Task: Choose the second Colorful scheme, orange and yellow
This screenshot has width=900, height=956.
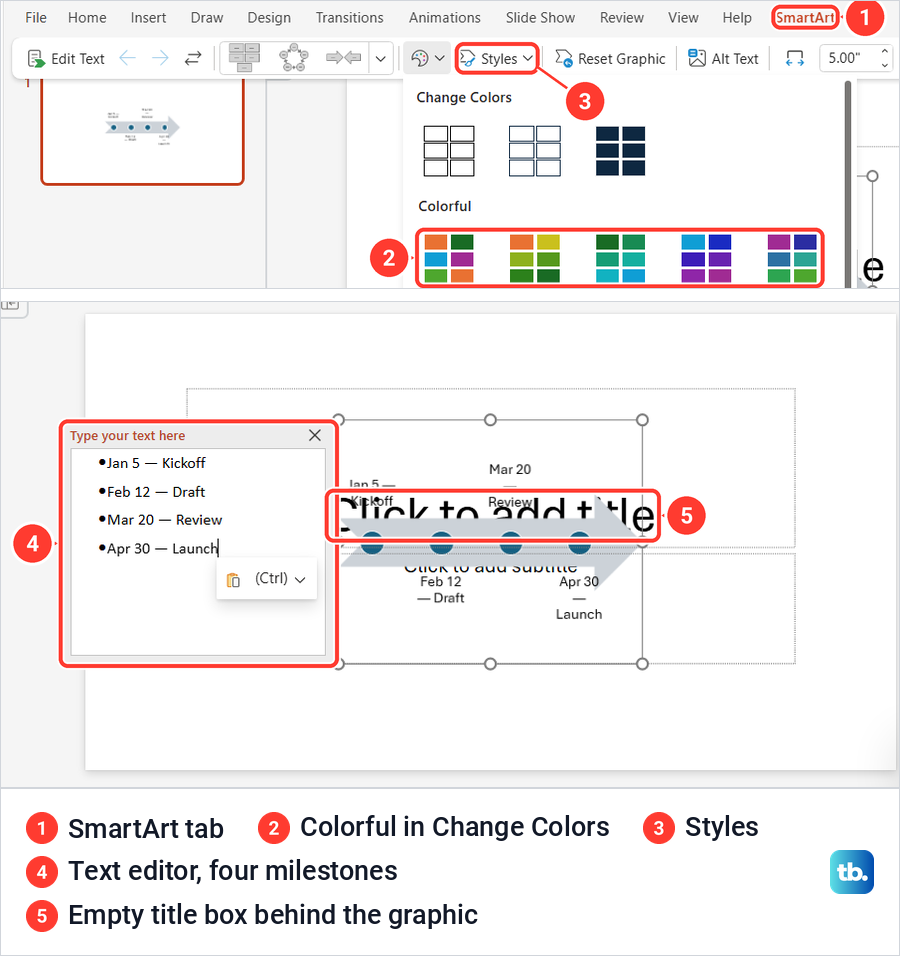Action: point(535,258)
